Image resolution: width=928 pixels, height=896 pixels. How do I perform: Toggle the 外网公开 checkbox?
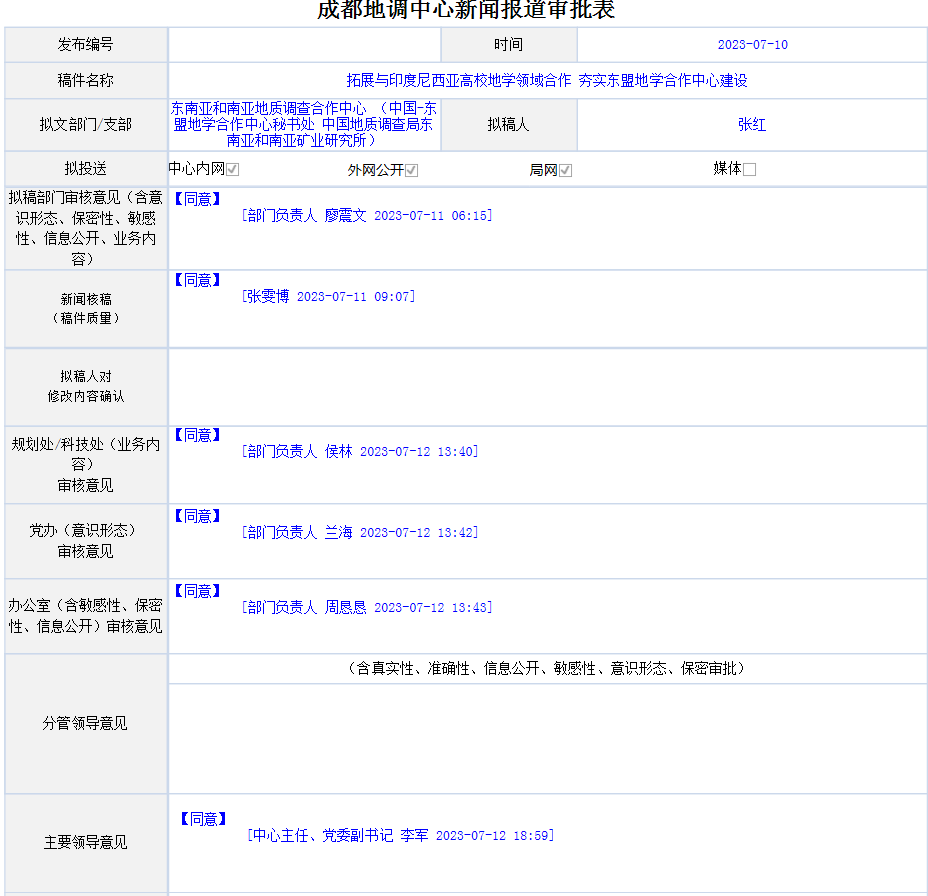point(411,170)
